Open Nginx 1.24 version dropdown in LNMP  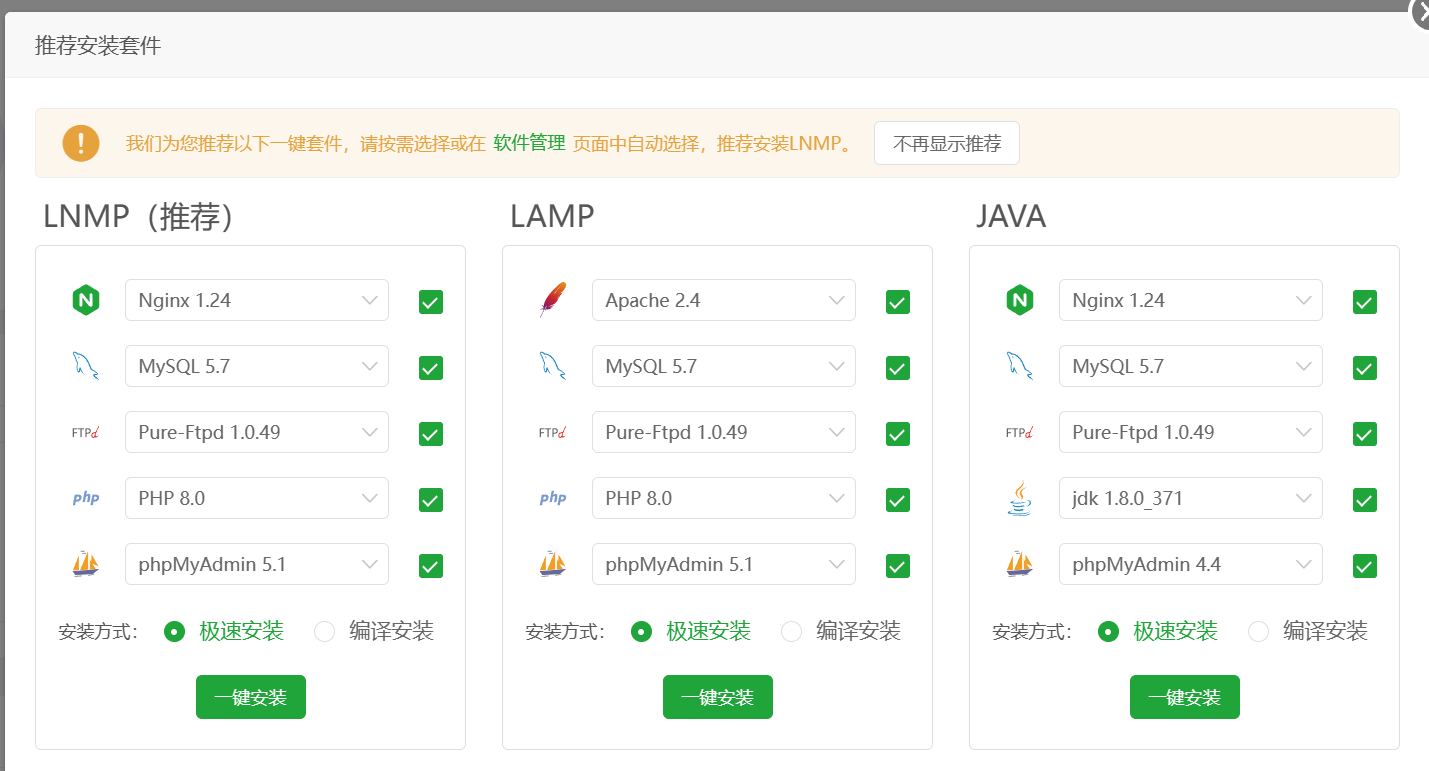[257, 300]
